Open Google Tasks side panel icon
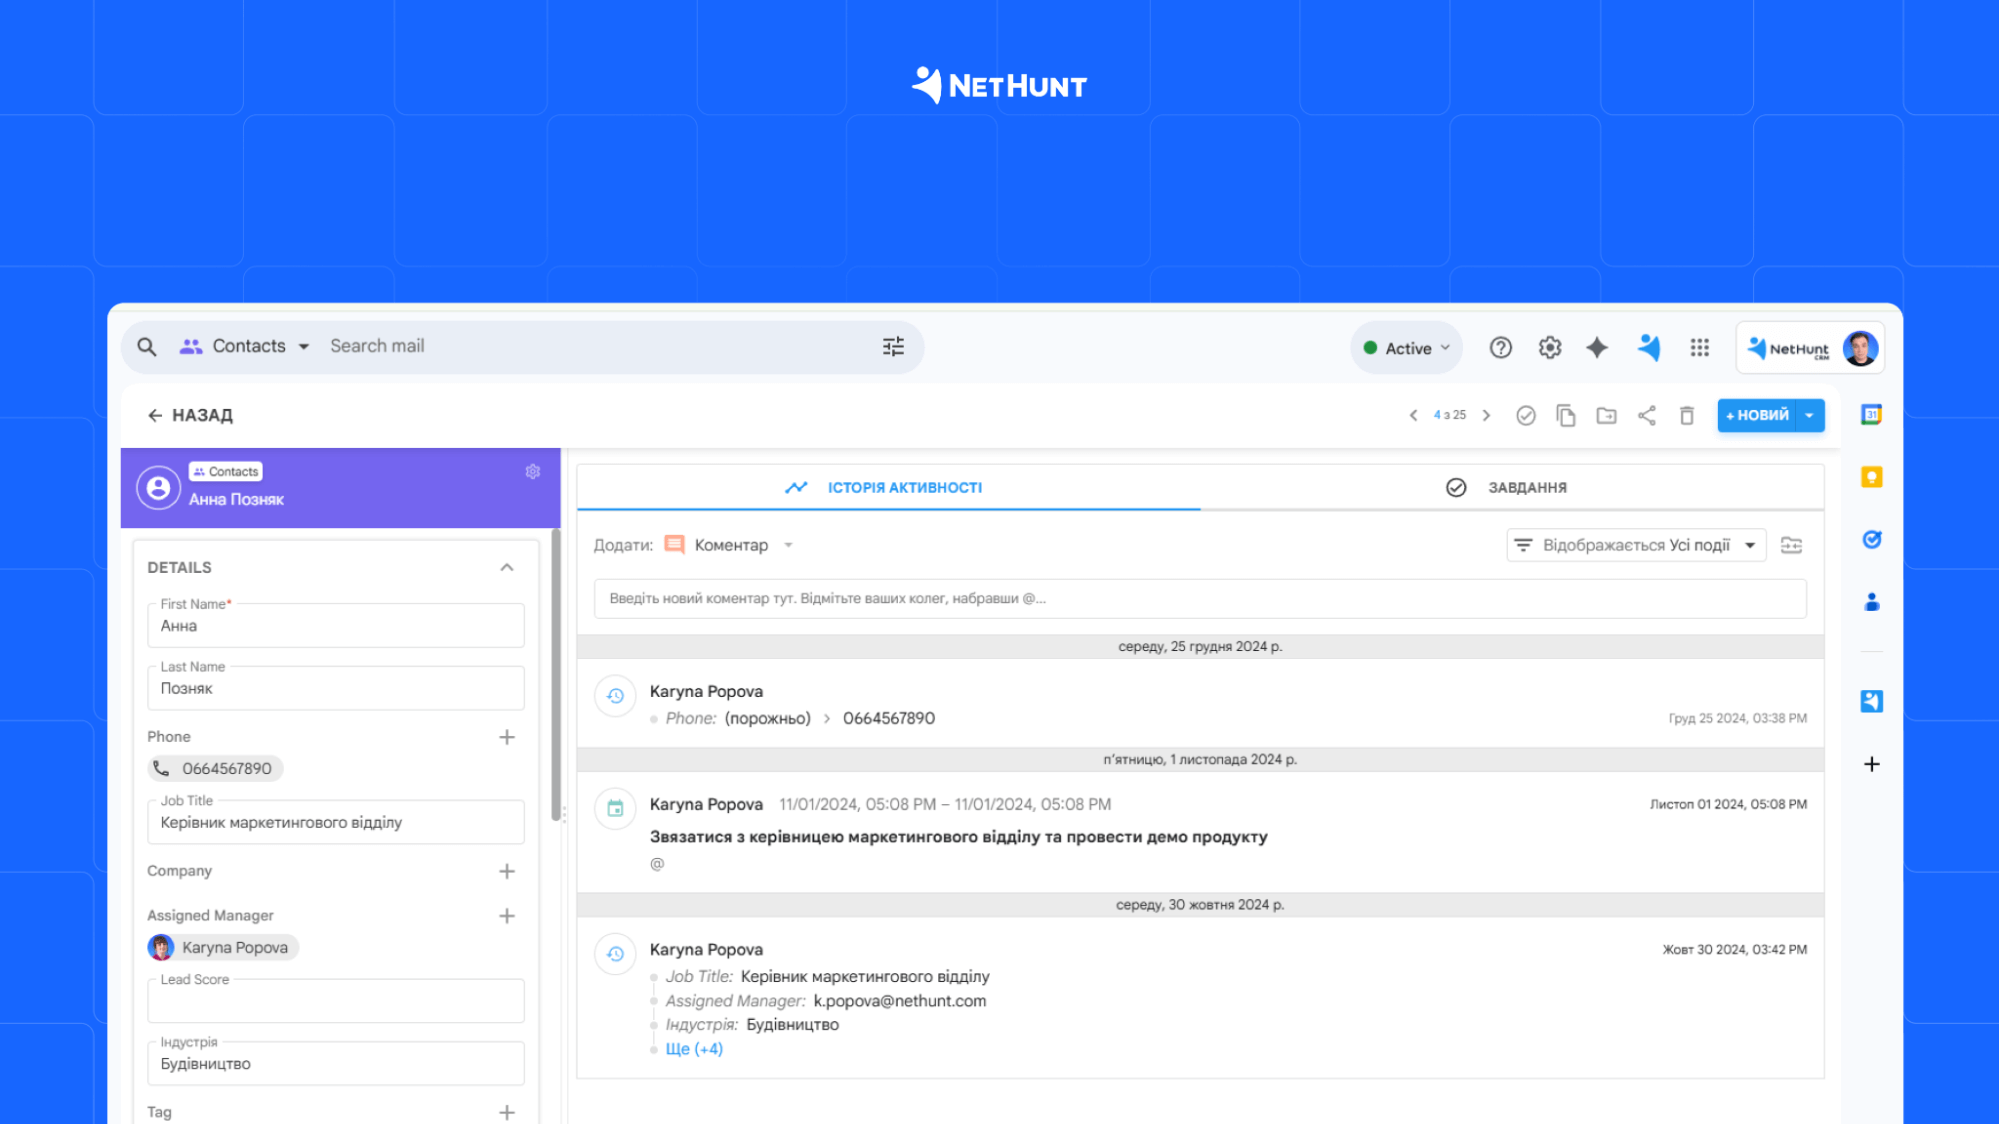Screen dimensions: 1999x1125 [1871, 540]
